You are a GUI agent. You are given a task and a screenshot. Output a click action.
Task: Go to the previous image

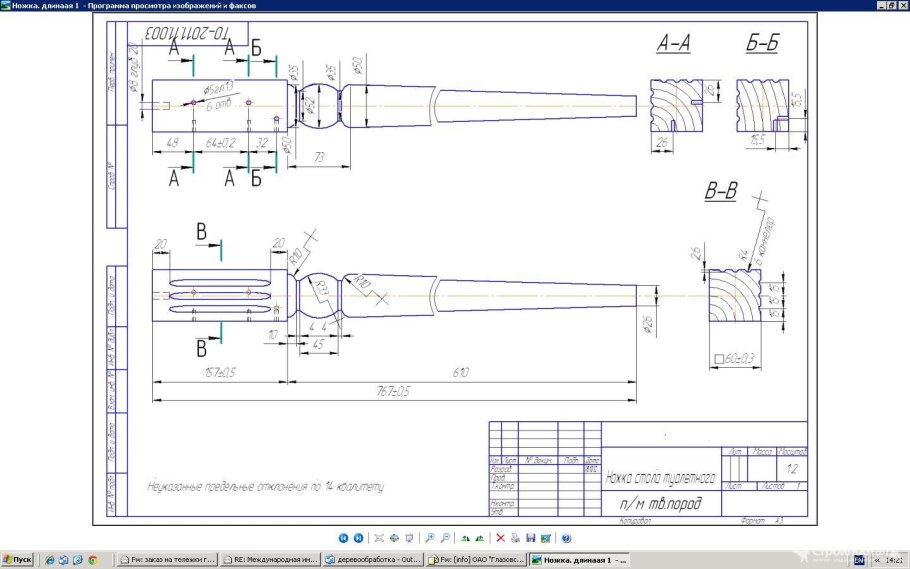point(344,537)
